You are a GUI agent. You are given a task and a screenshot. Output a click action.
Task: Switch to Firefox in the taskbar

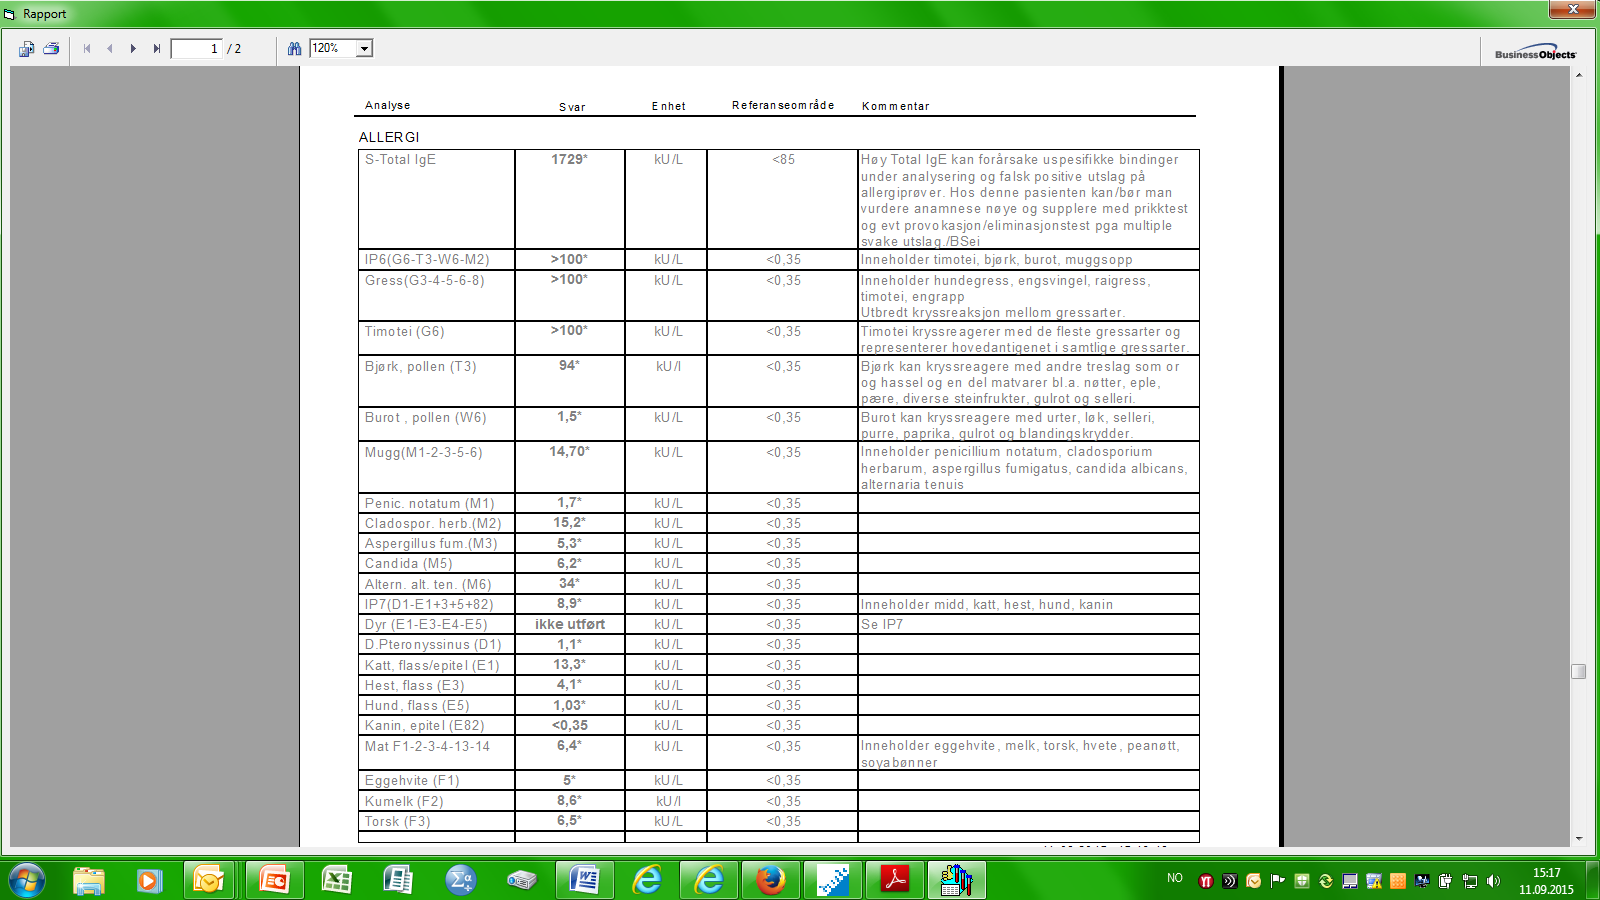pyautogui.click(x=770, y=880)
